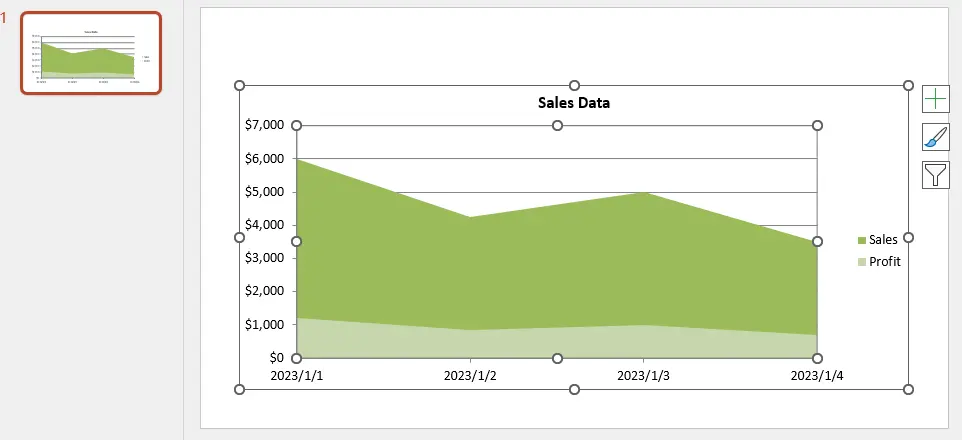Click the chart's bottom-right corner sizing handle
This screenshot has width=962, height=440.
(908, 389)
